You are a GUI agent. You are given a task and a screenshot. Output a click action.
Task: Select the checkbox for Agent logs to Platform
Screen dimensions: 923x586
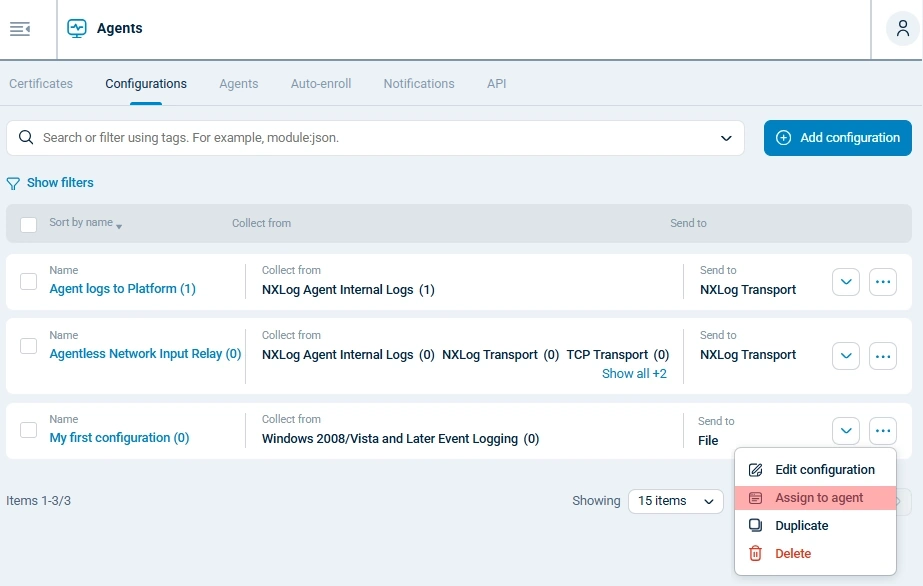28,281
